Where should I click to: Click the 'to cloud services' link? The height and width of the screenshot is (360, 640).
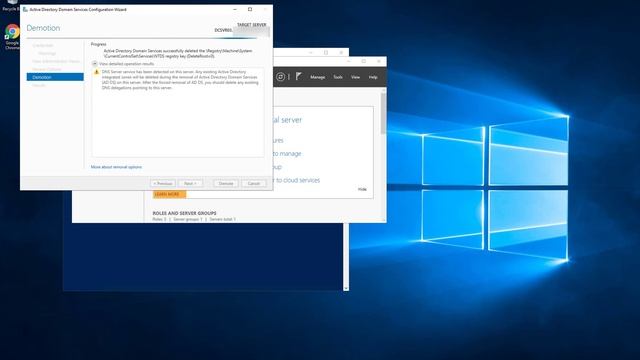click(298, 180)
